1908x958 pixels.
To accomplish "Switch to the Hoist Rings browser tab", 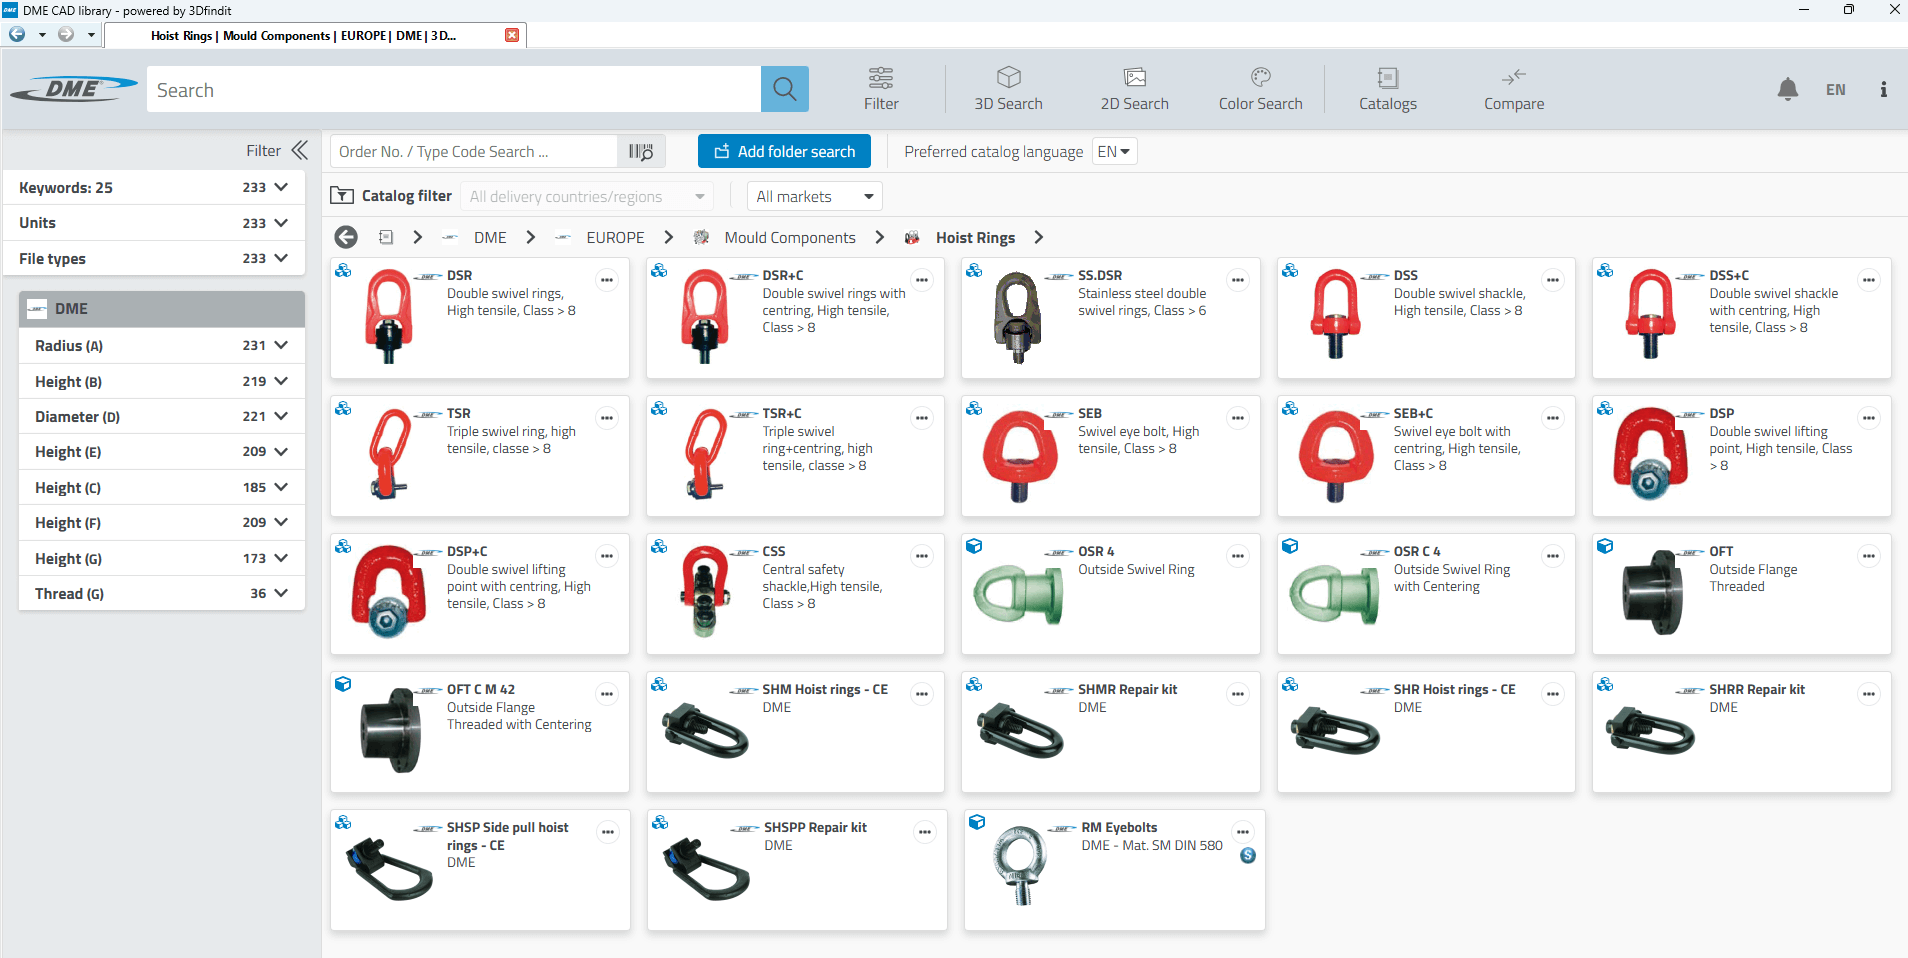I will pyautogui.click(x=300, y=35).
